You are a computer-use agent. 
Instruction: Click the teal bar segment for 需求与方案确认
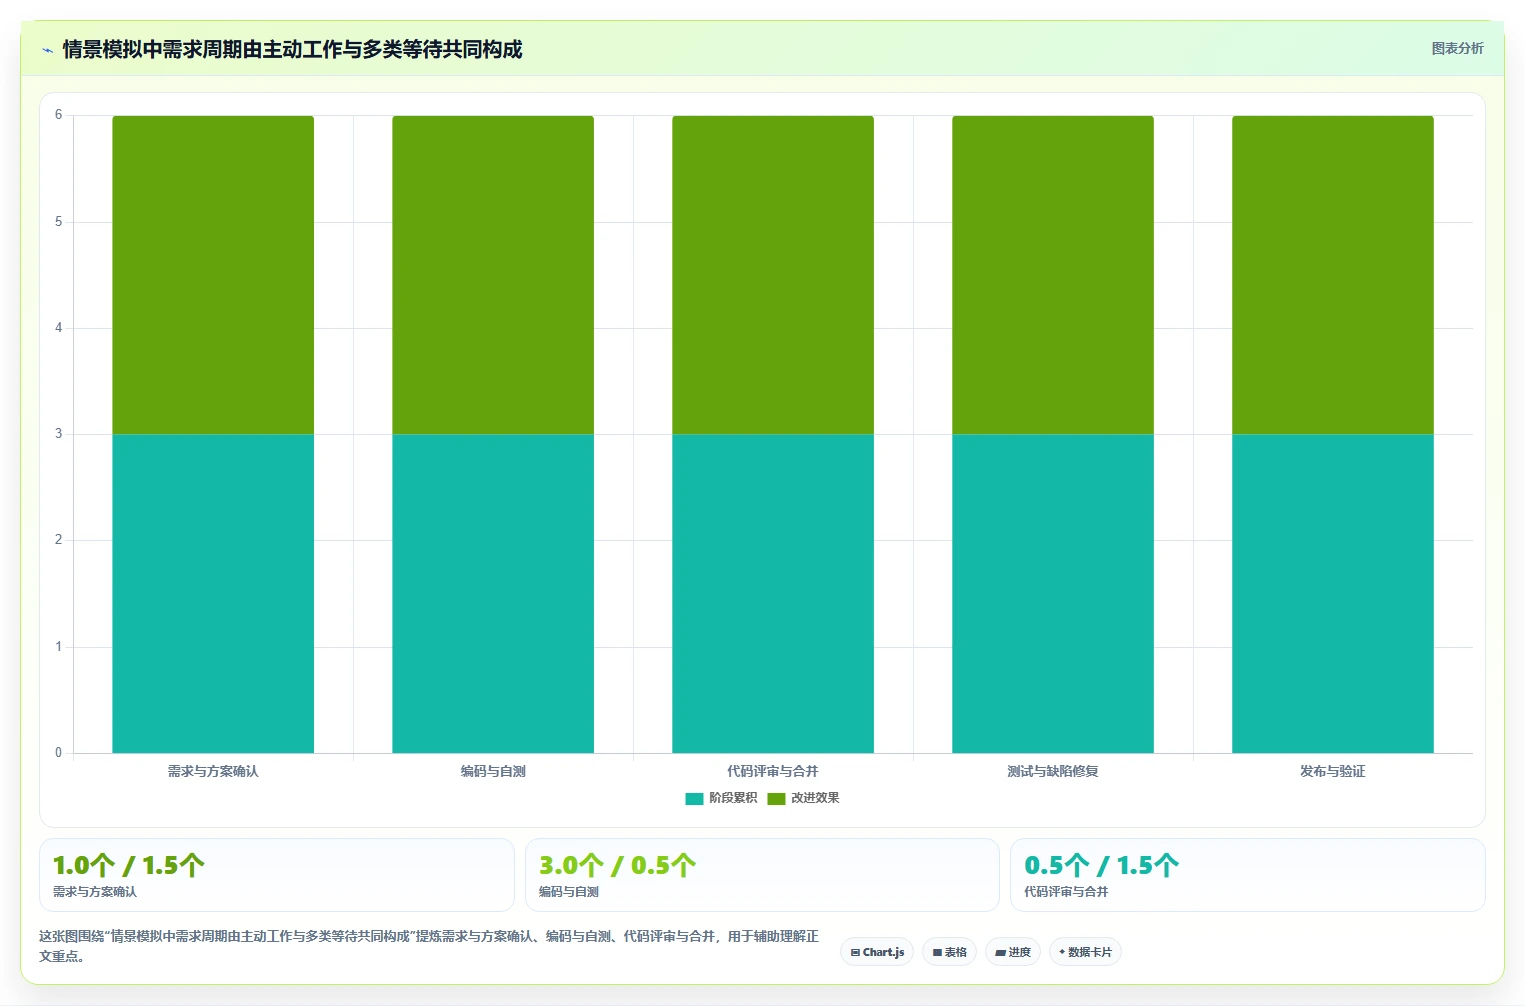[213, 593]
